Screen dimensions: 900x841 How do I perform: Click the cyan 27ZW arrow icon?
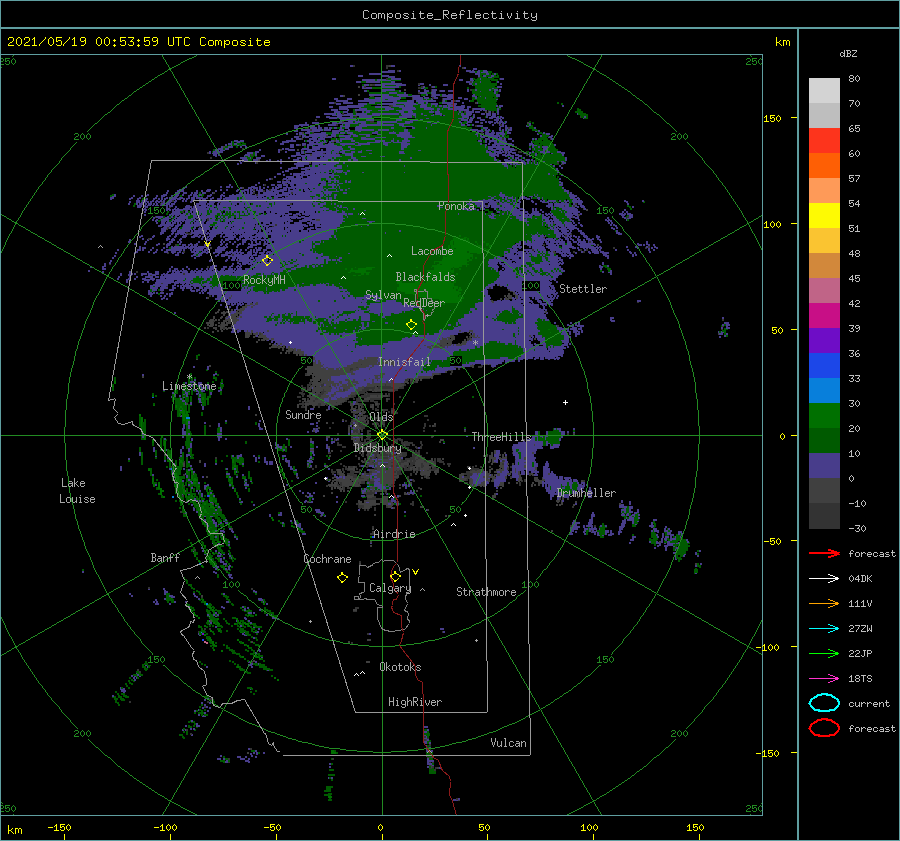pos(824,628)
